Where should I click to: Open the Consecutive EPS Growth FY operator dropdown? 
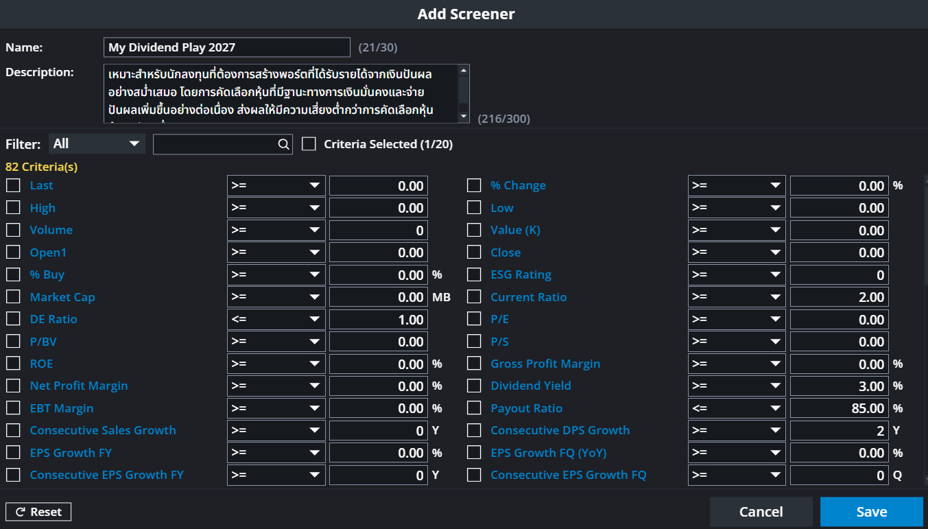276,475
